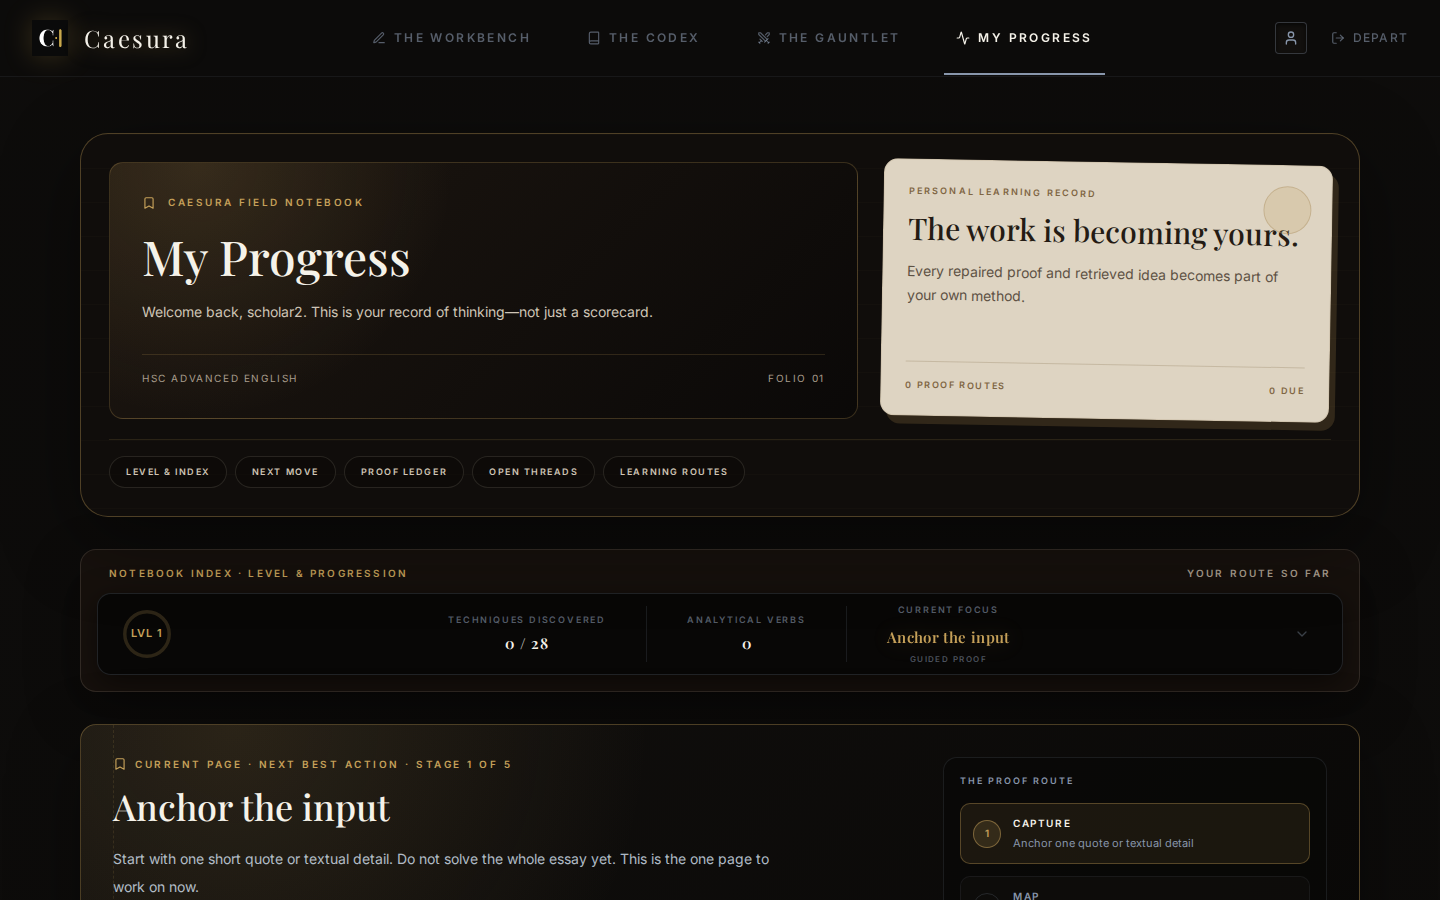Click the Workbench pencil icon
Viewport: 1440px width, 900px height.
tap(379, 38)
